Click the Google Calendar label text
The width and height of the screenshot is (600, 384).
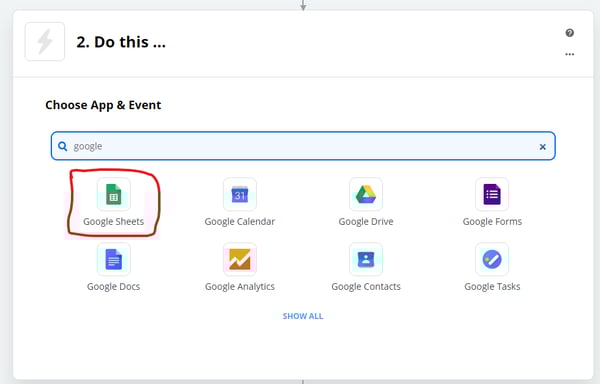(x=240, y=222)
